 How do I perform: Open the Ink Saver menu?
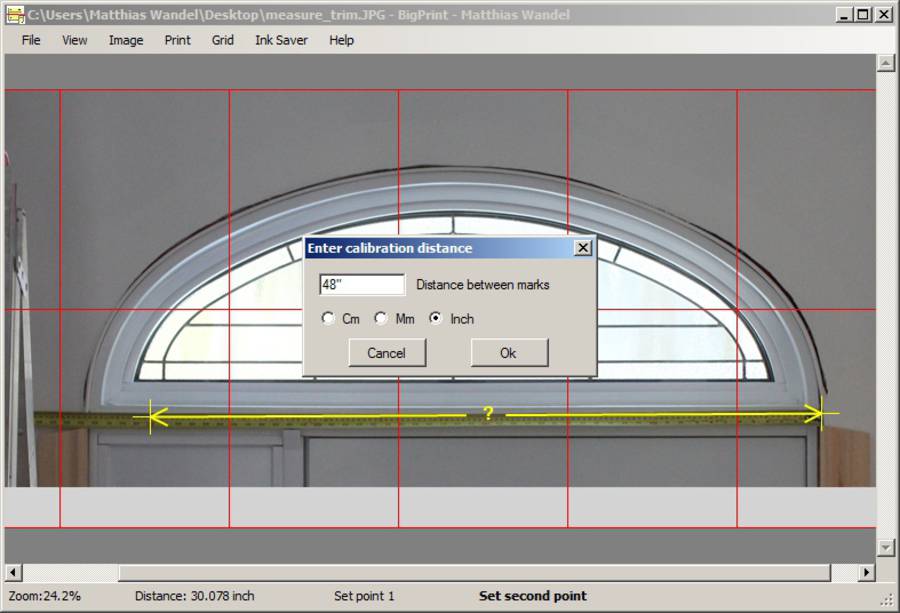[281, 40]
